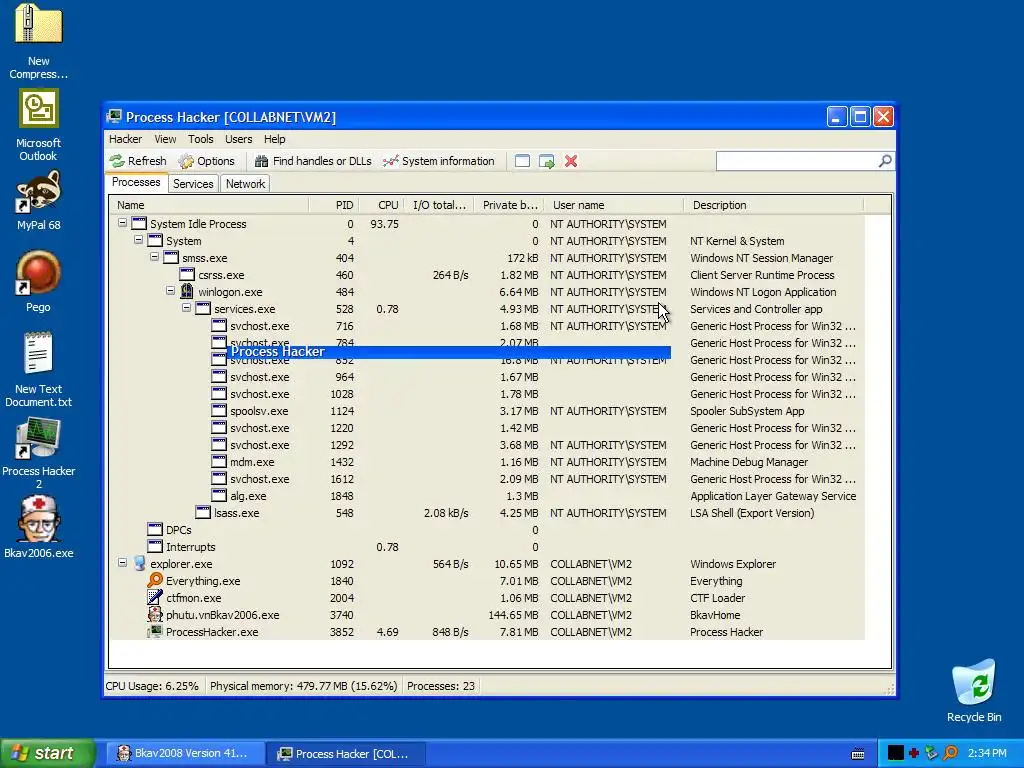Select the Pego desktop icon
Image resolution: width=1024 pixels, height=768 pixels.
[x=38, y=282]
